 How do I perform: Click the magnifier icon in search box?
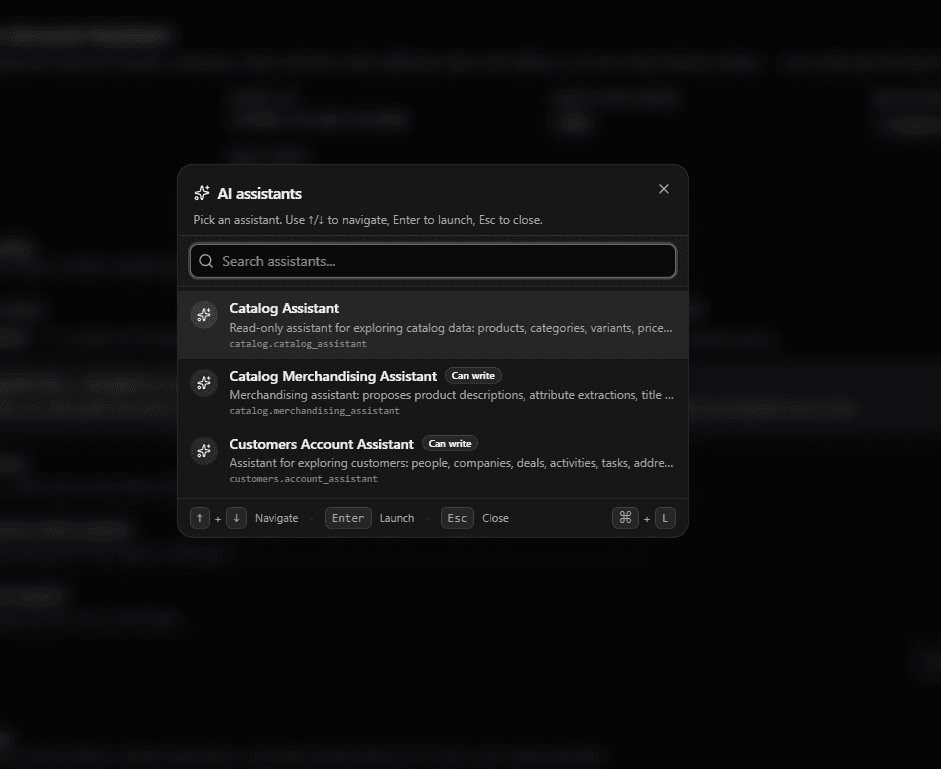point(206,261)
